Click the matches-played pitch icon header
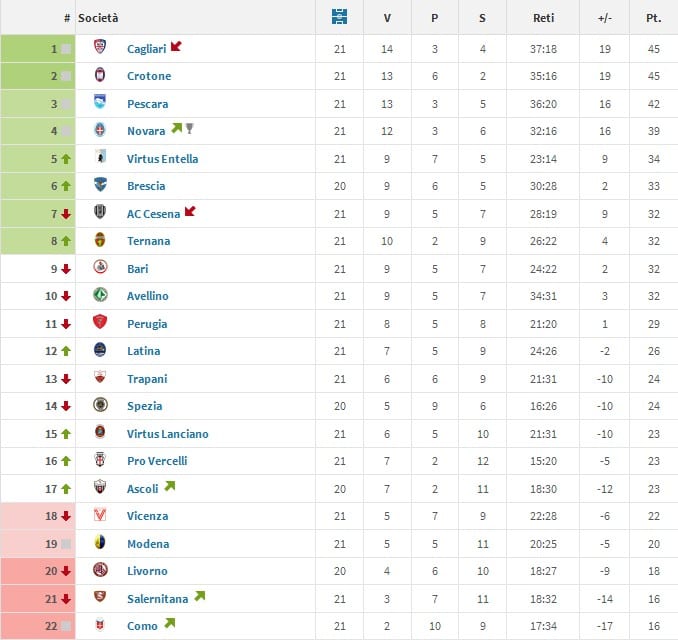Image resolution: width=678 pixels, height=640 pixels. (339, 17)
